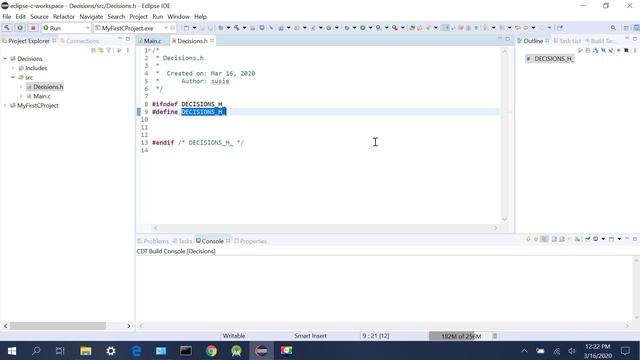This screenshot has height=360, width=640.
Task: Open the arrow beside the New toolbar icon
Action: 194,28
